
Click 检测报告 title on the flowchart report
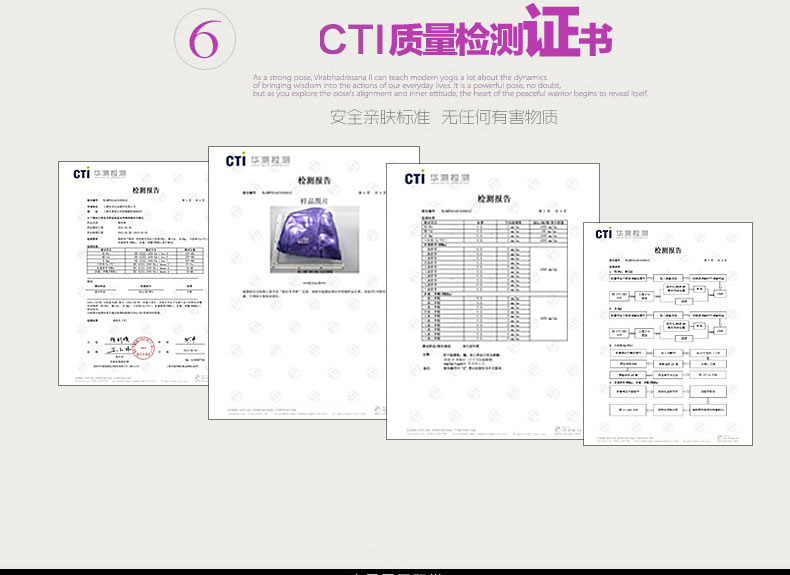click(x=668, y=250)
